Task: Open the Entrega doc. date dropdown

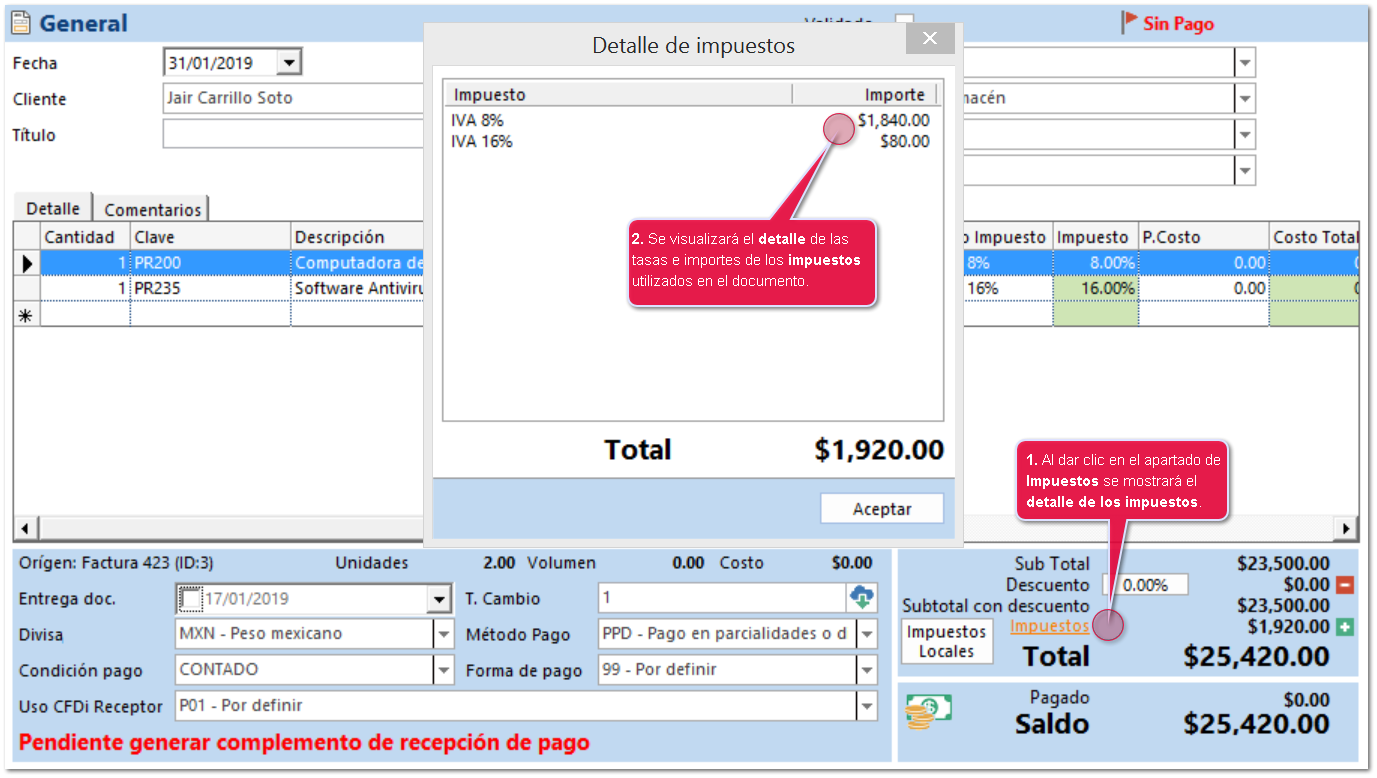Action: tap(439, 599)
